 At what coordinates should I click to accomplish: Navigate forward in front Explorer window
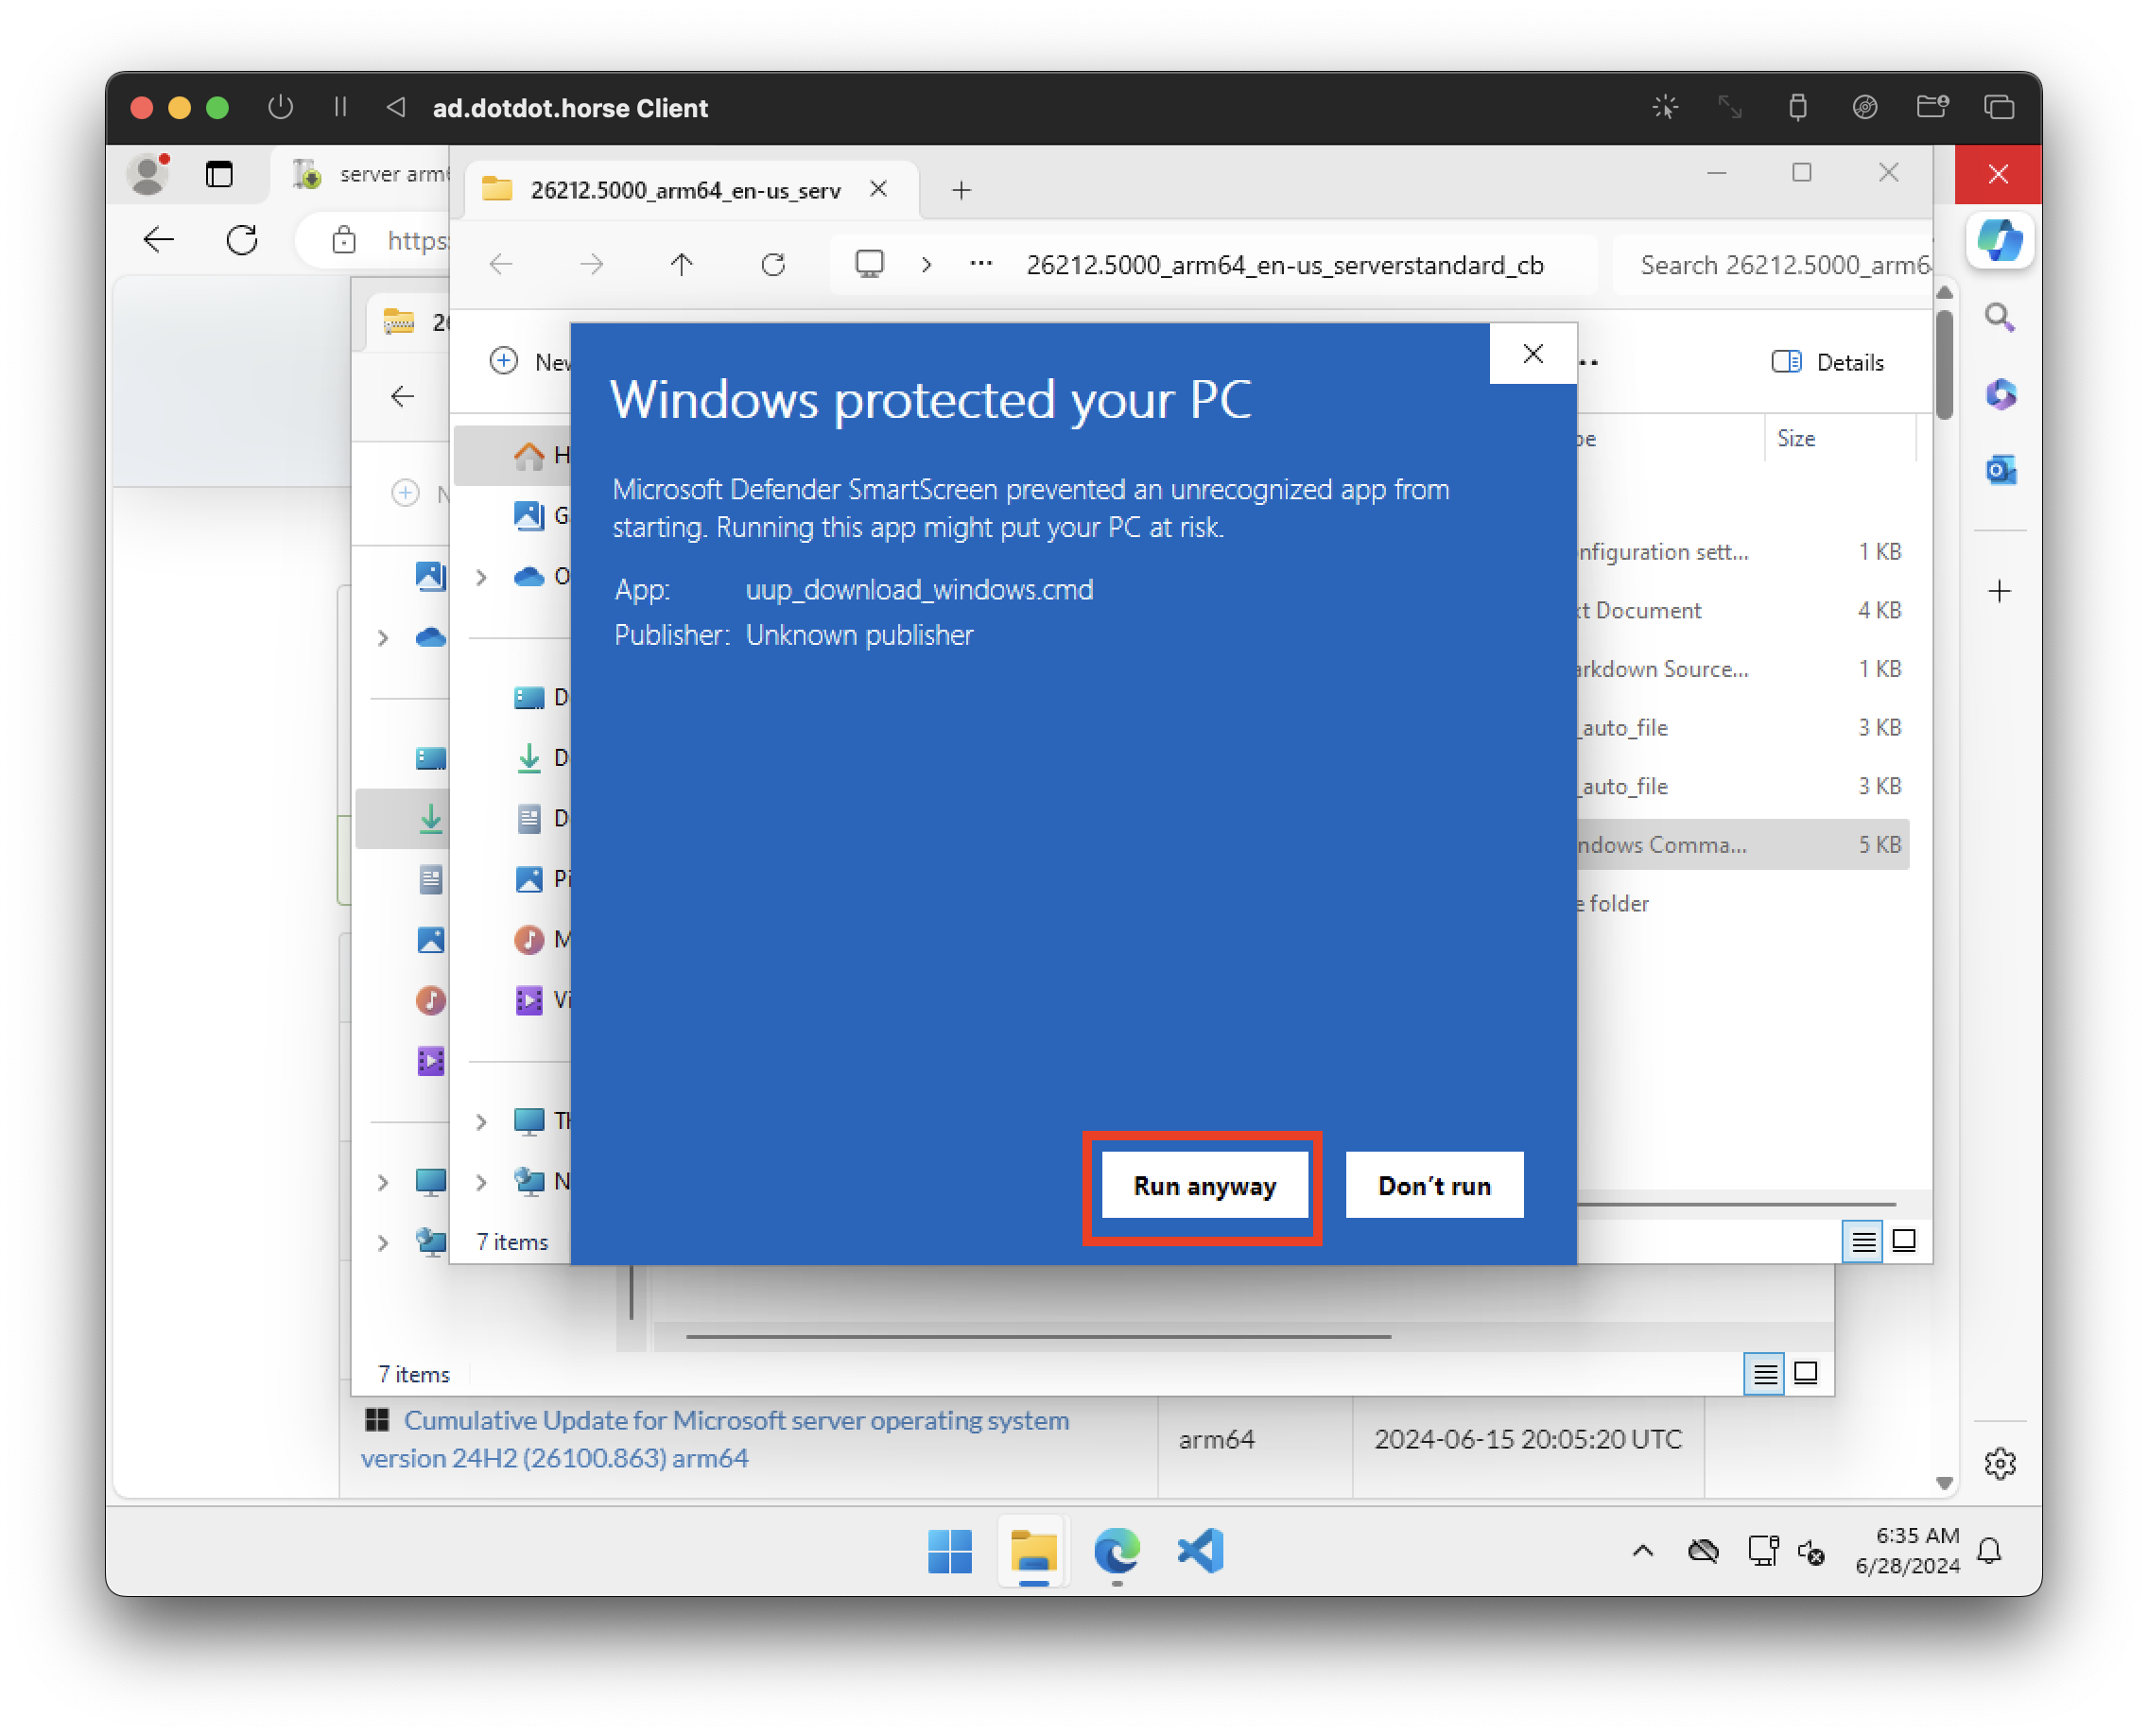592,264
